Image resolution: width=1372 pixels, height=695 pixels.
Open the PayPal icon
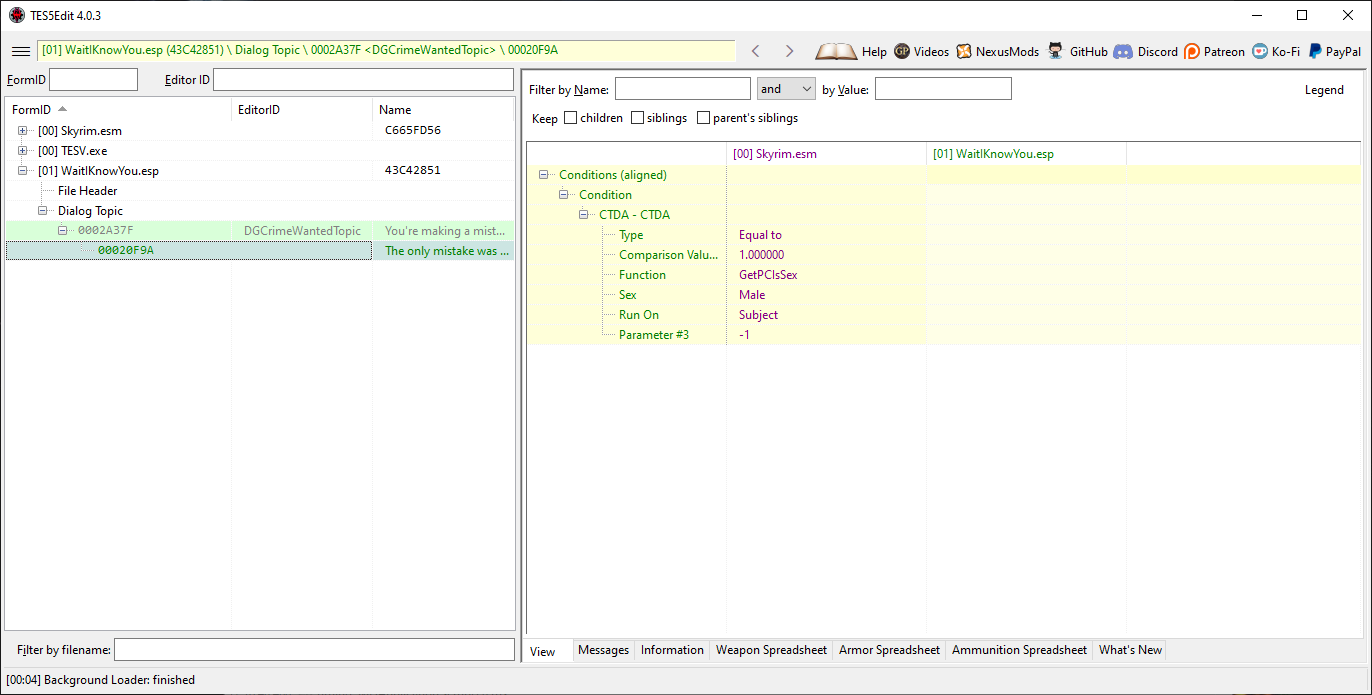[x=1315, y=51]
